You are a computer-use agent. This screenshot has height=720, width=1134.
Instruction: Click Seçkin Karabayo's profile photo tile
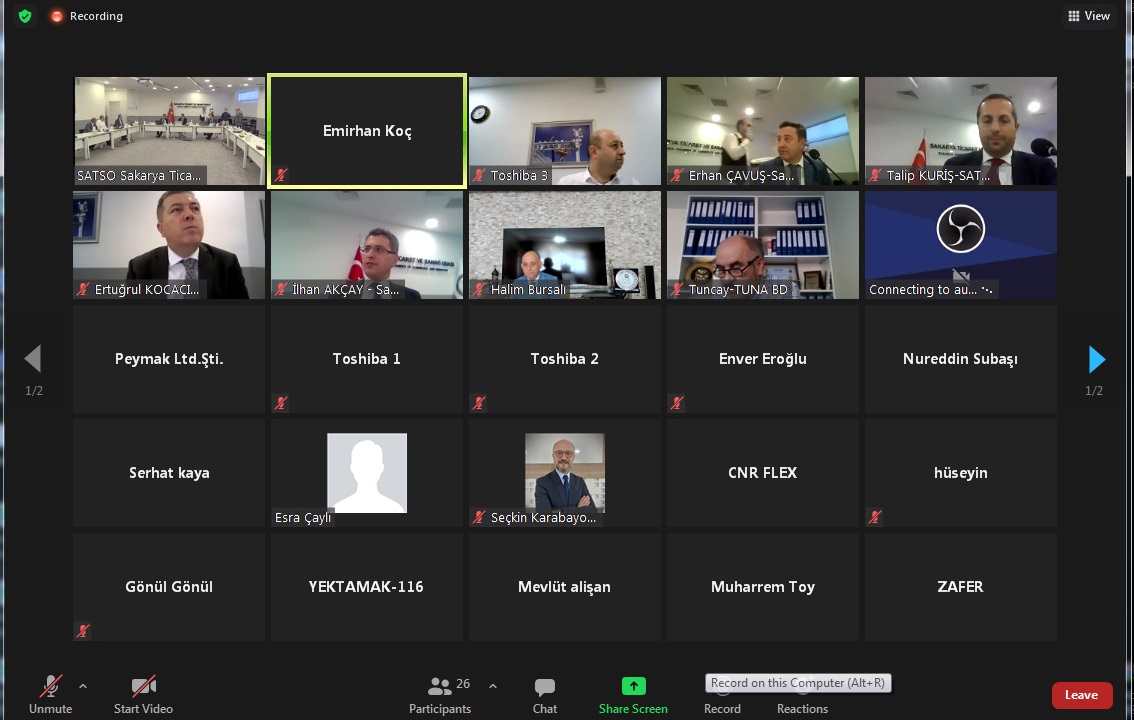pos(565,473)
